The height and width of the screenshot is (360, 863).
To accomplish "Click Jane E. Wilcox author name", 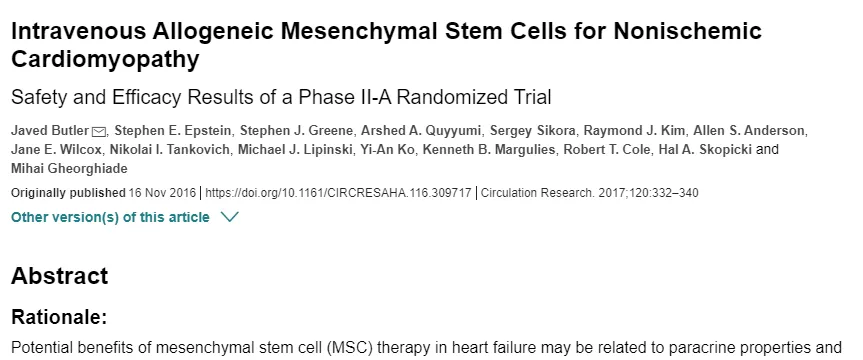I will click(x=57, y=150).
